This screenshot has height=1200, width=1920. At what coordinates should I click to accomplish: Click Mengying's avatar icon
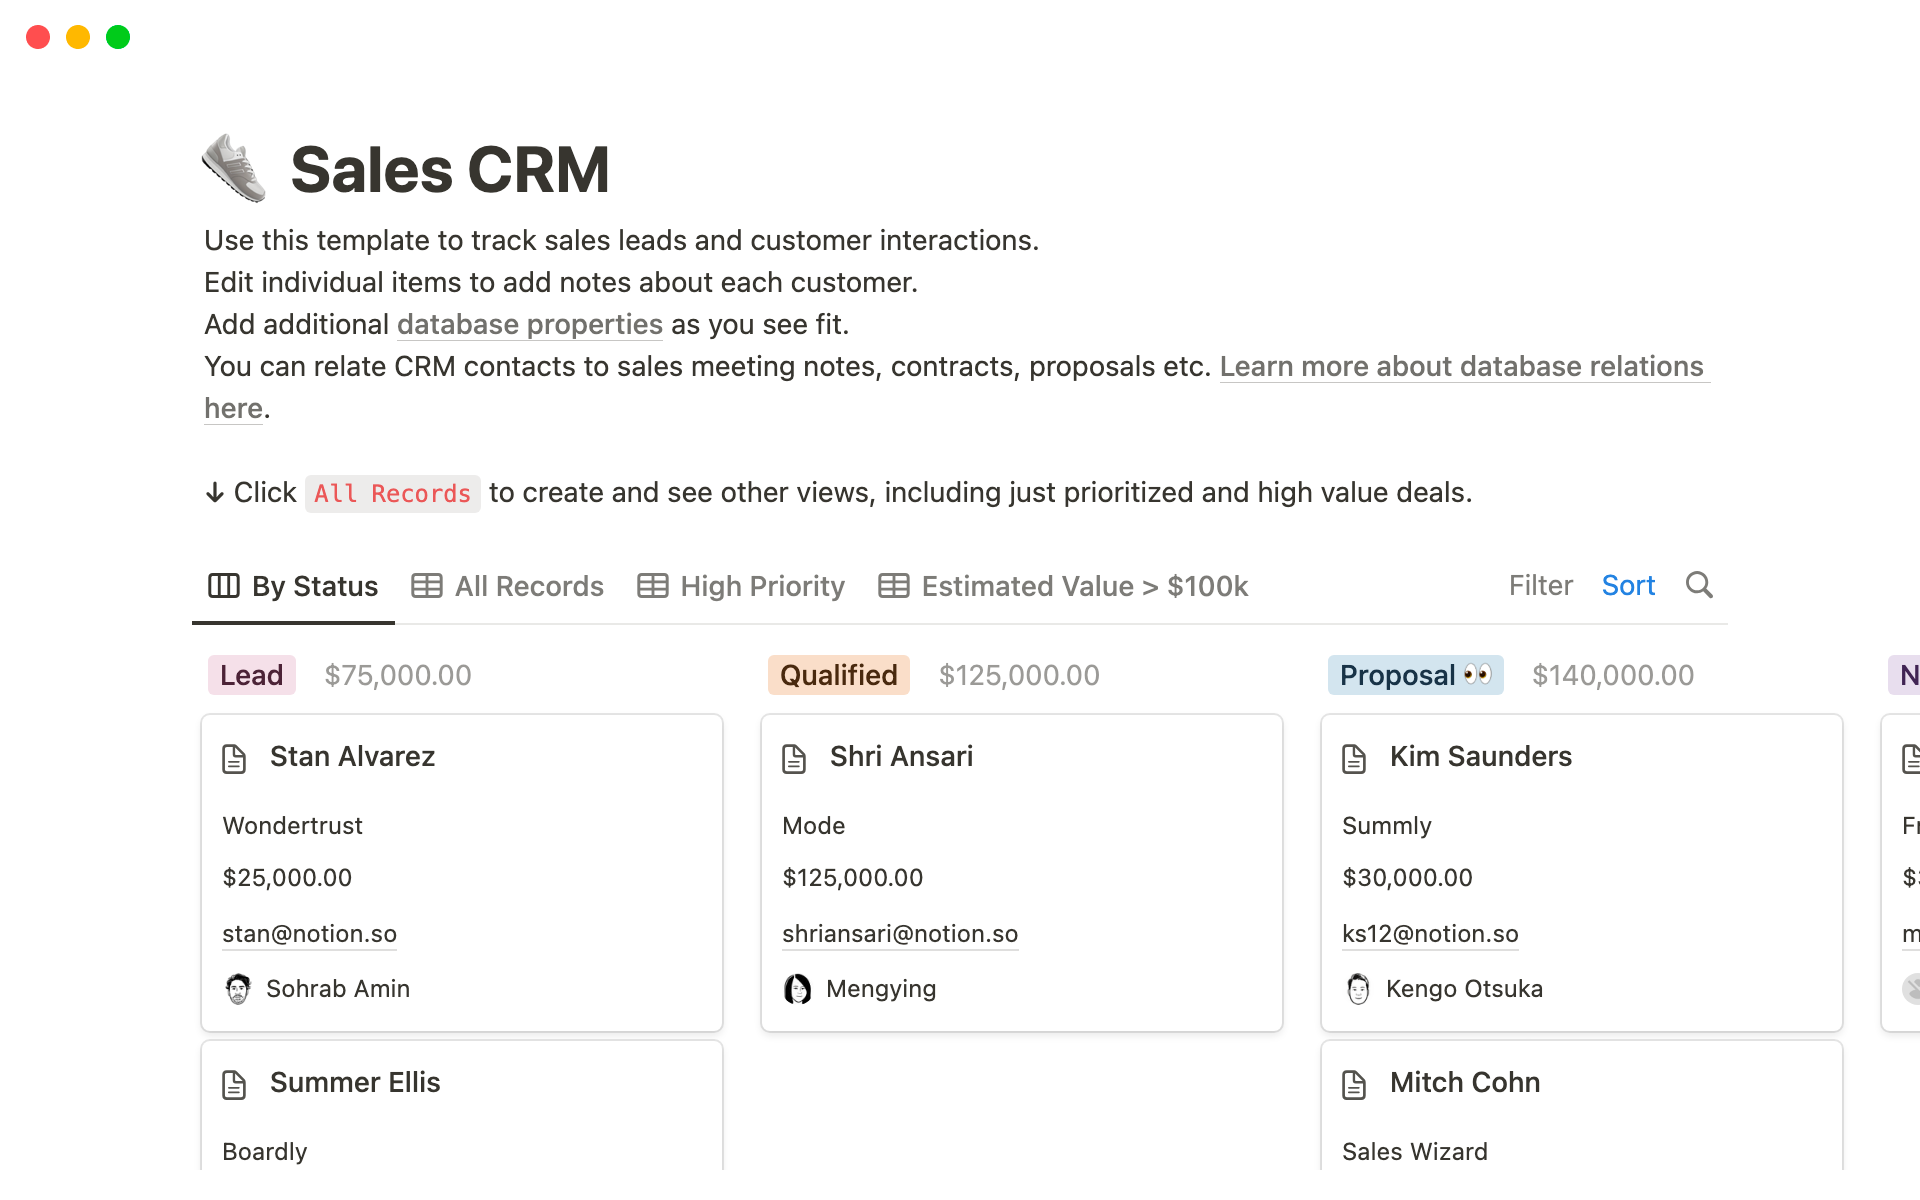[x=798, y=989]
